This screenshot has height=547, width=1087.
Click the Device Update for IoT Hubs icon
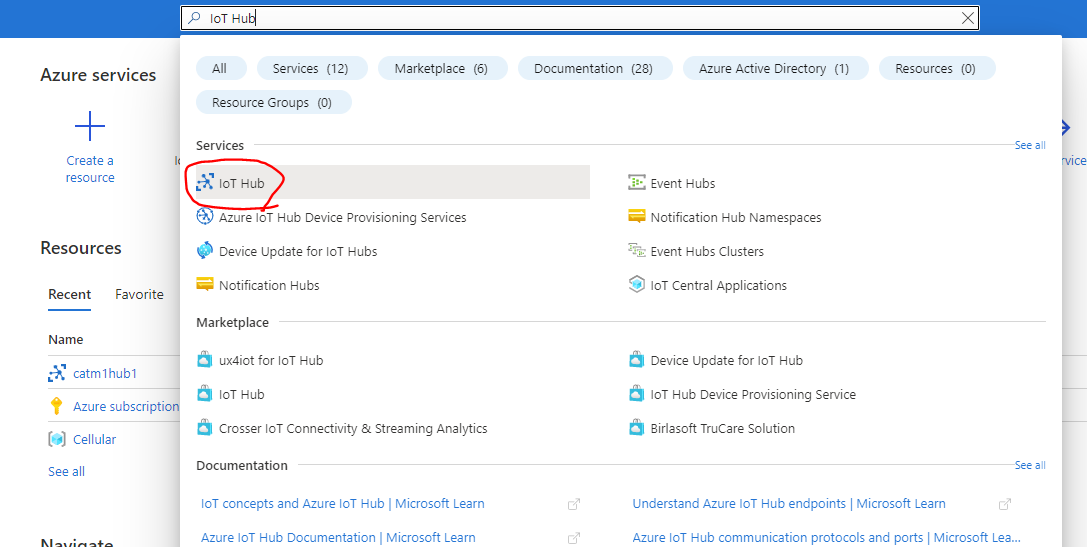click(x=205, y=251)
